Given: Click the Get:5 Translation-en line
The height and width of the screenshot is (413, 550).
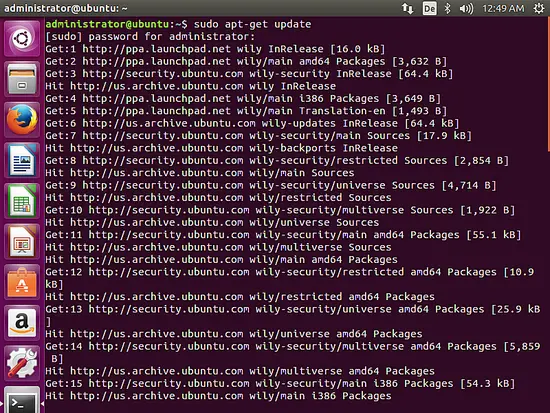Looking at the screenshot, I should (x=246, y=111).
